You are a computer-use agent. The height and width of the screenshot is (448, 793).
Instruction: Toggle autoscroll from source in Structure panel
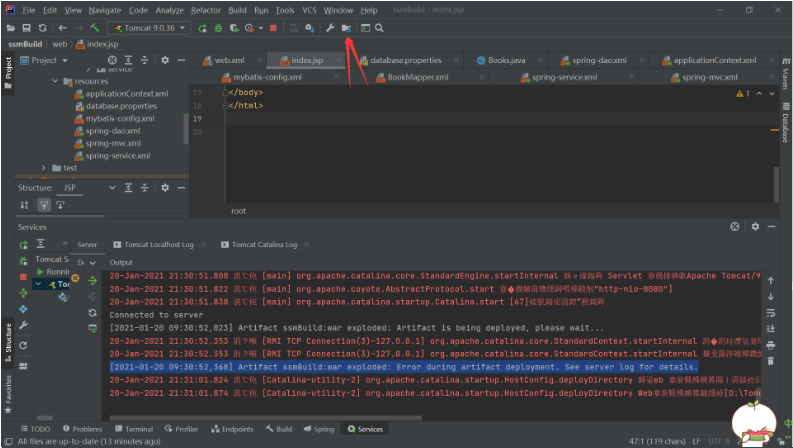(x=60, y=205)
